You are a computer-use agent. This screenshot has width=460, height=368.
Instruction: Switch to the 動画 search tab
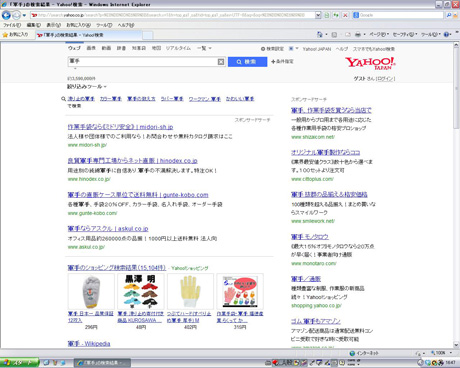[x=106, y=48]
